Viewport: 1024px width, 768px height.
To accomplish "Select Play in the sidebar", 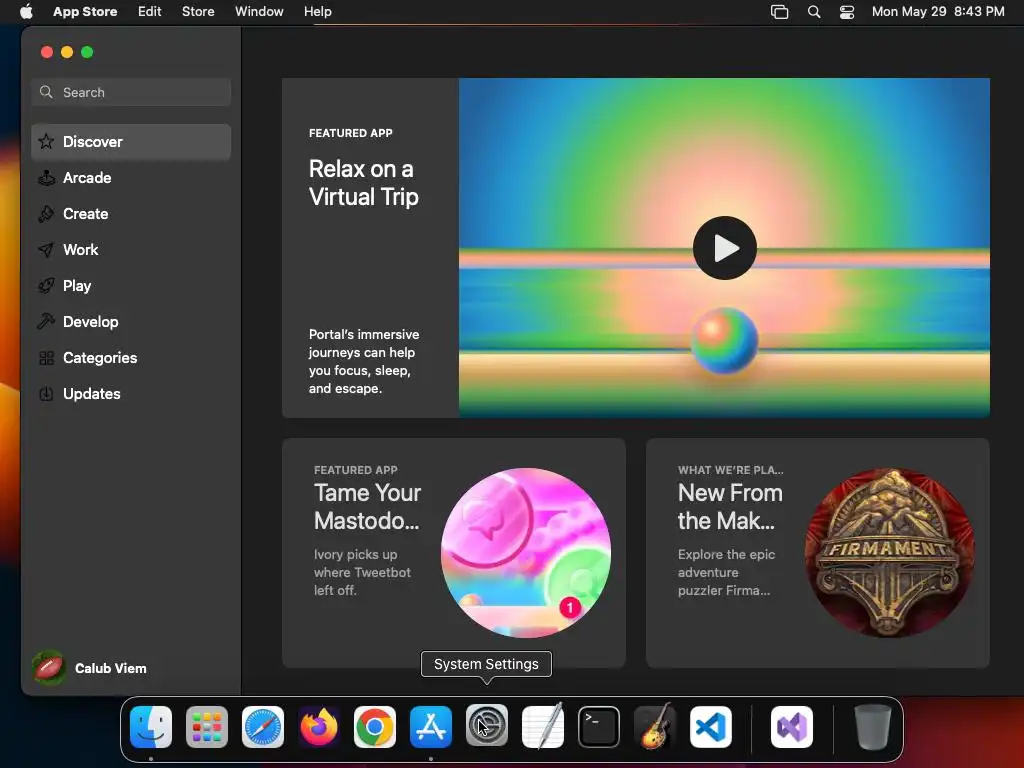I will pyautogui.click(x=131, y=285).
